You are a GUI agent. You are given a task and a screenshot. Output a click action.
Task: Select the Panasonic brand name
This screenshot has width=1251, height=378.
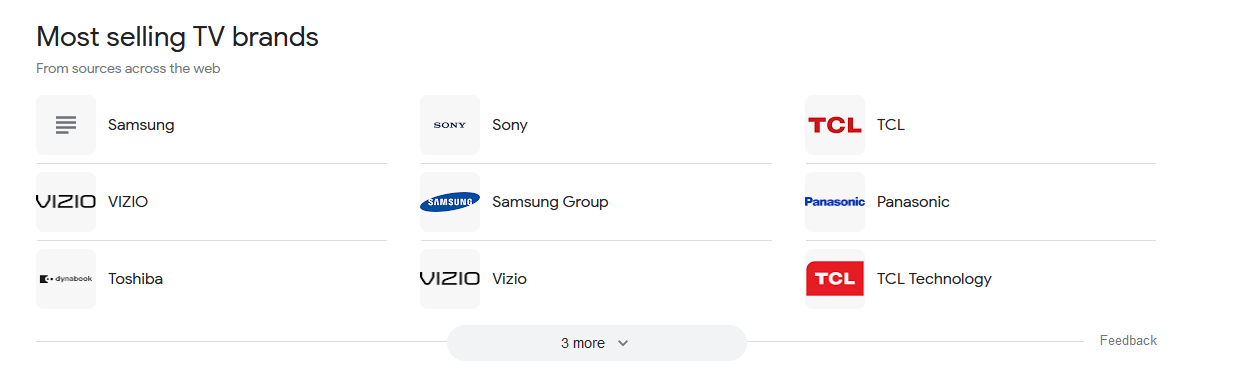tap(913, 202)
